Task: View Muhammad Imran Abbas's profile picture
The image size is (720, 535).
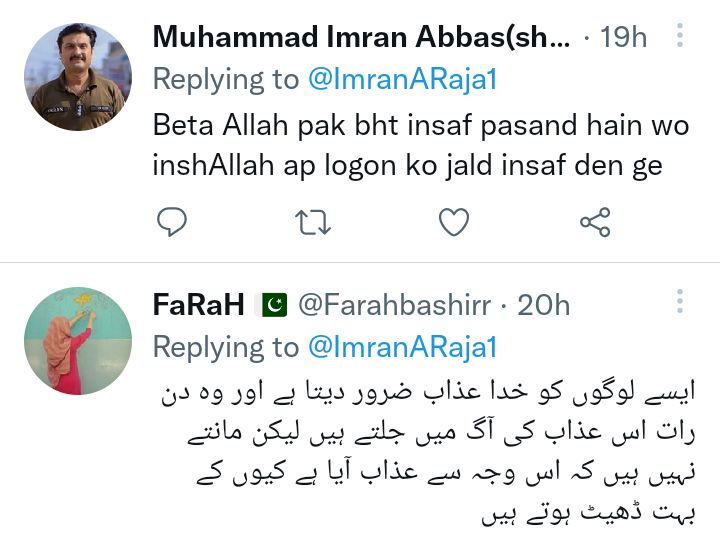Action: (78, 77)
